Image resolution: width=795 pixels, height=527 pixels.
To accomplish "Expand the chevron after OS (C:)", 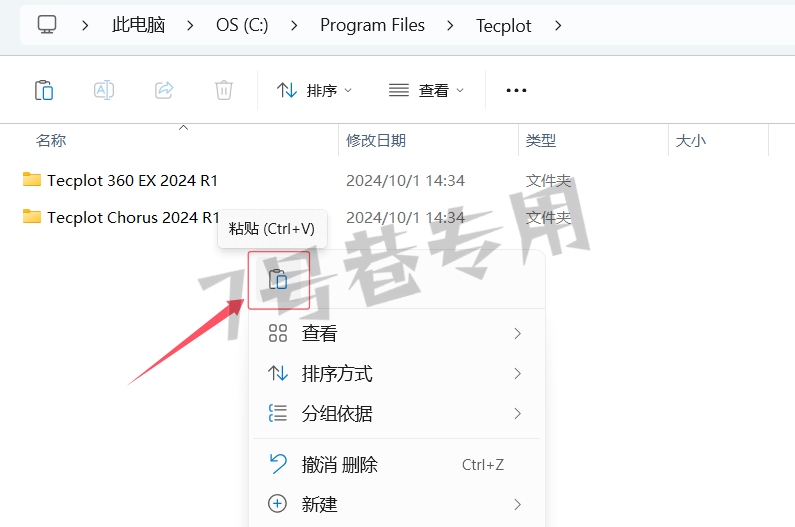I will [x=294, y=25].
